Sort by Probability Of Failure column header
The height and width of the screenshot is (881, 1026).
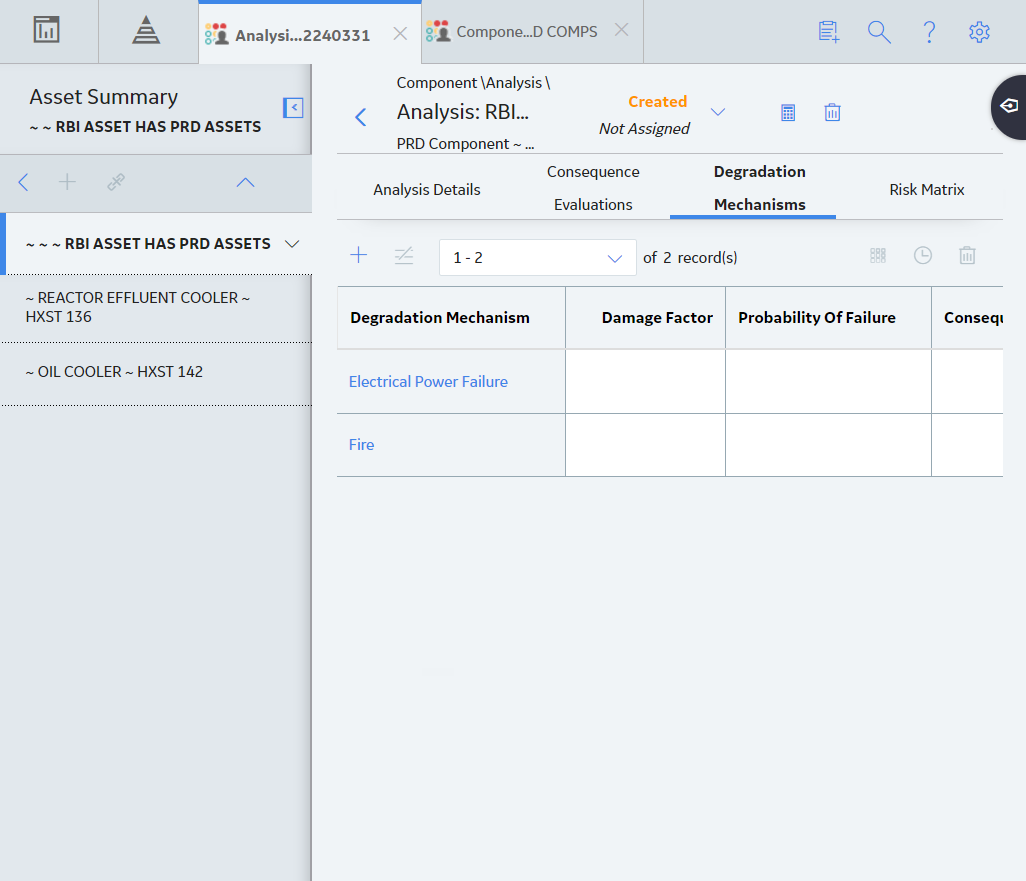tap(817, 317)
